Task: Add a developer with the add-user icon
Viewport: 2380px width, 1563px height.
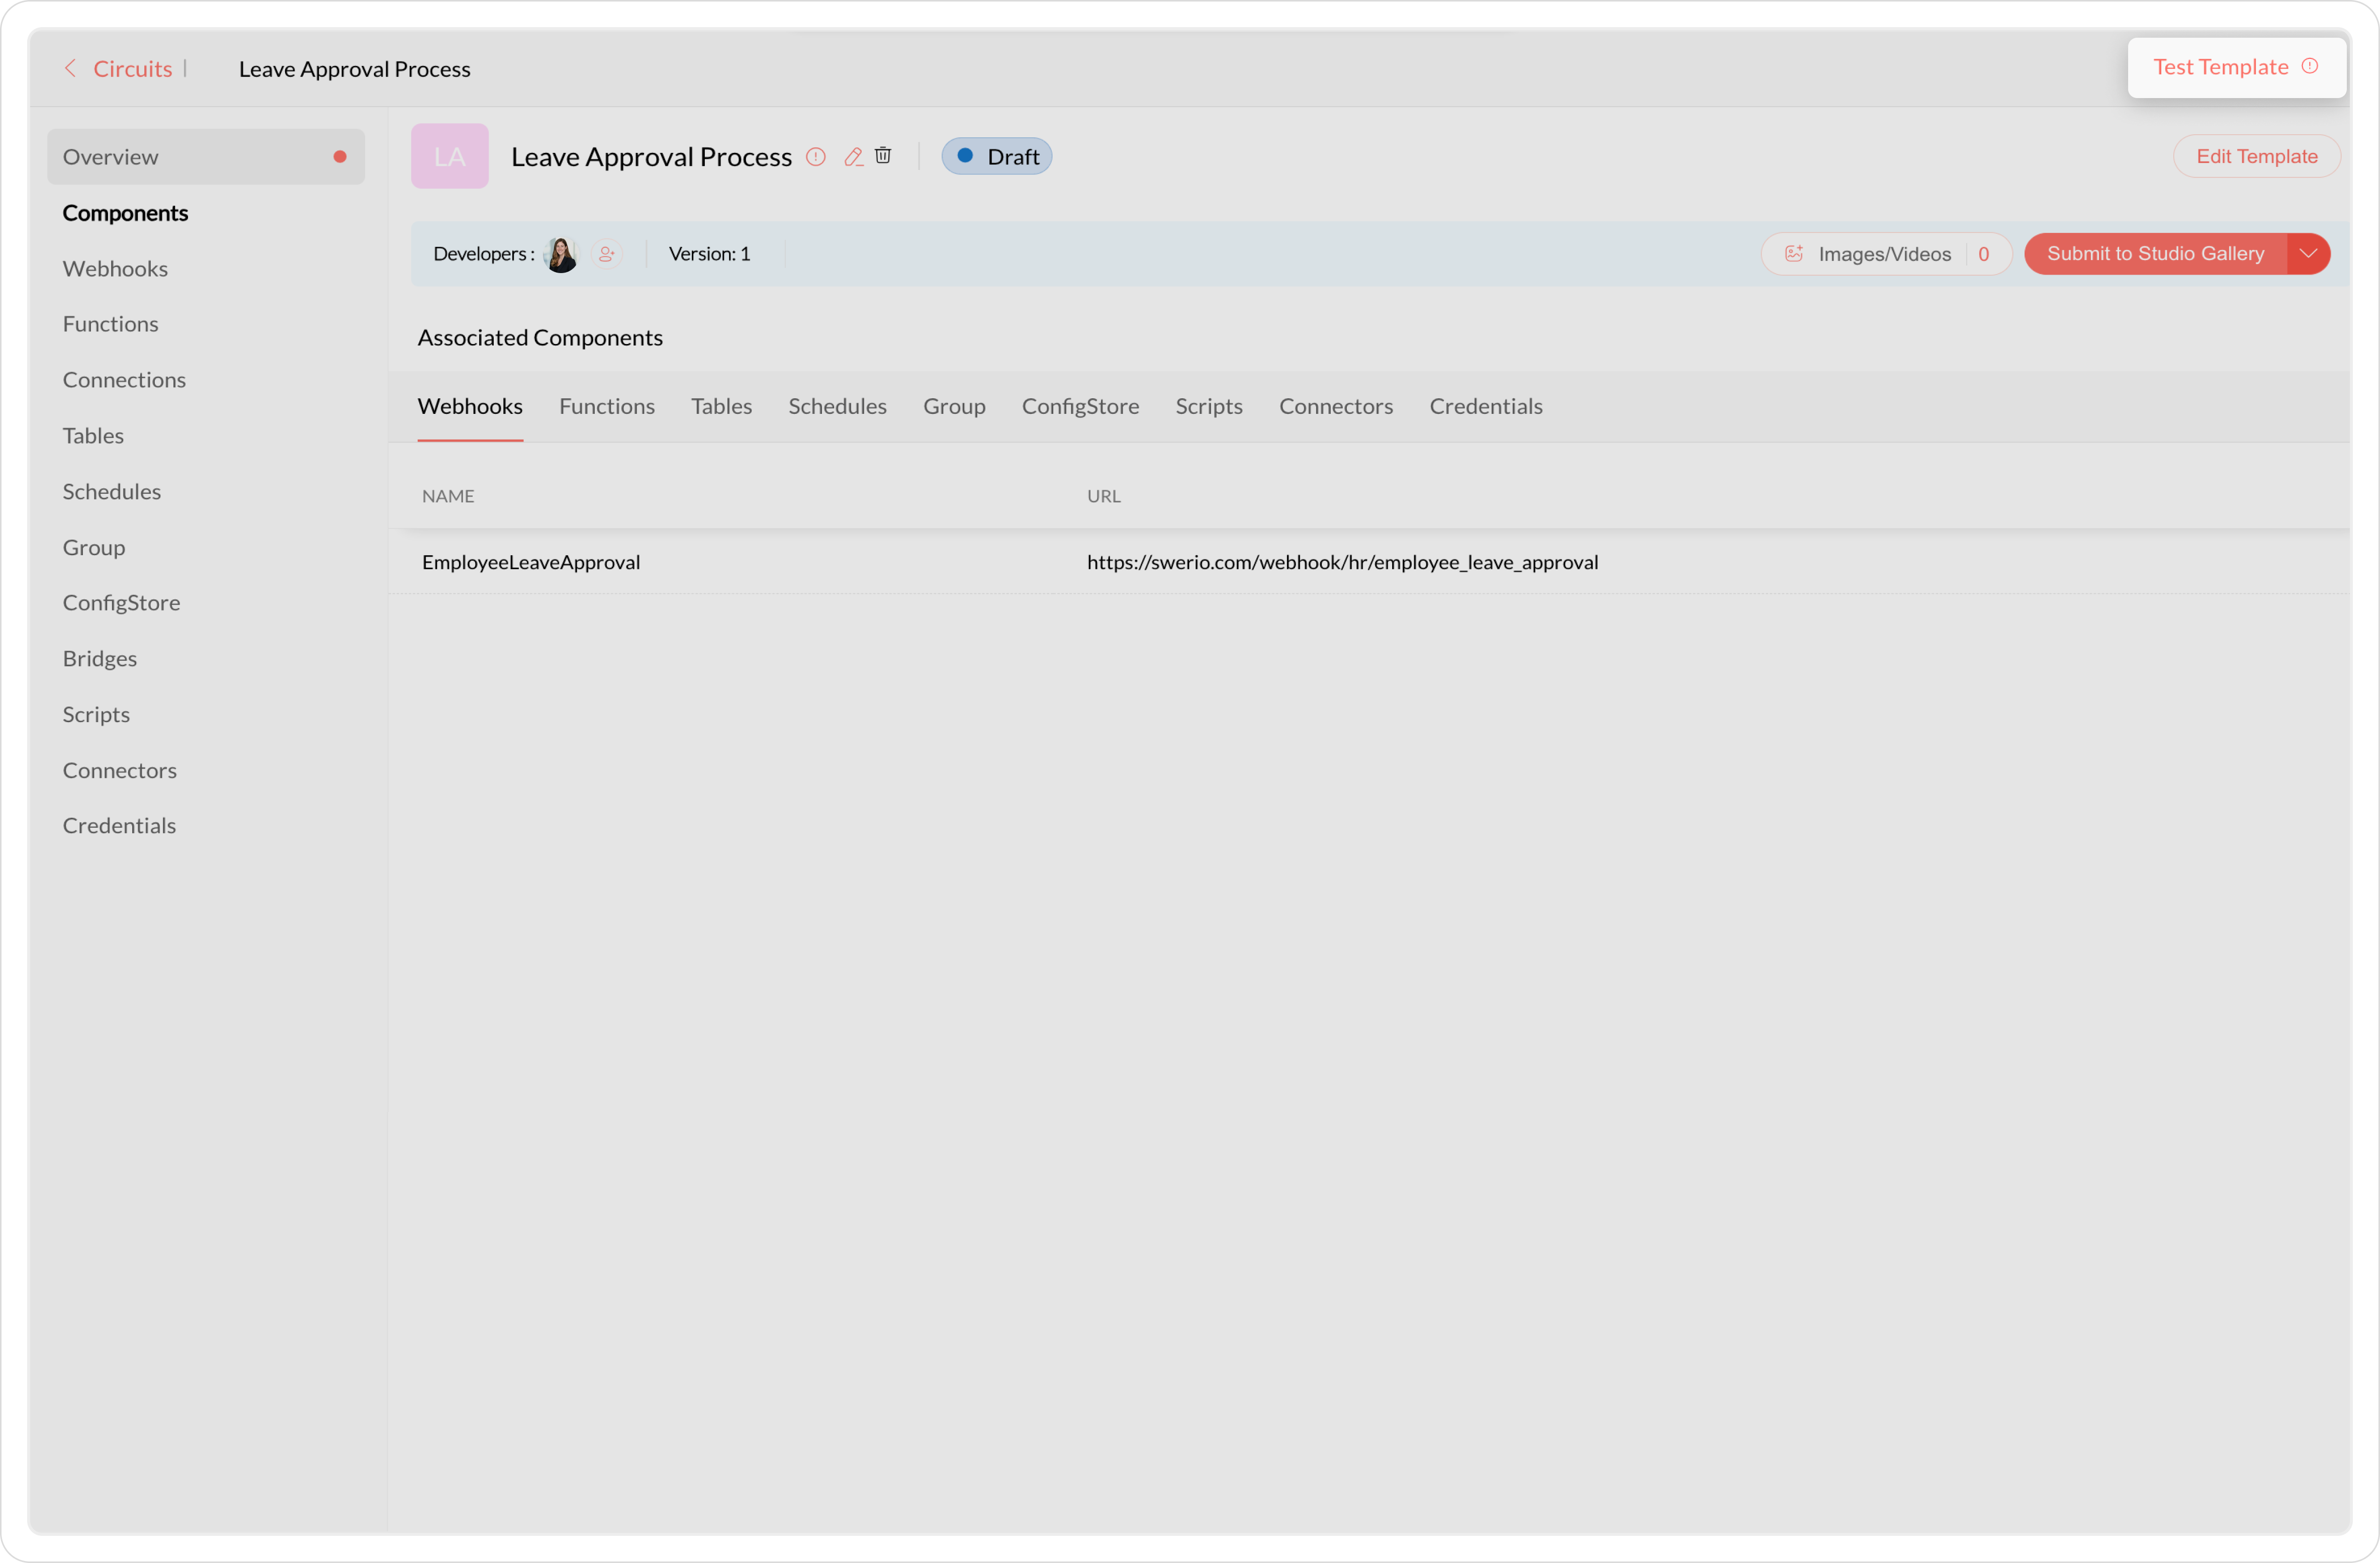Action: tap(606, 254)
